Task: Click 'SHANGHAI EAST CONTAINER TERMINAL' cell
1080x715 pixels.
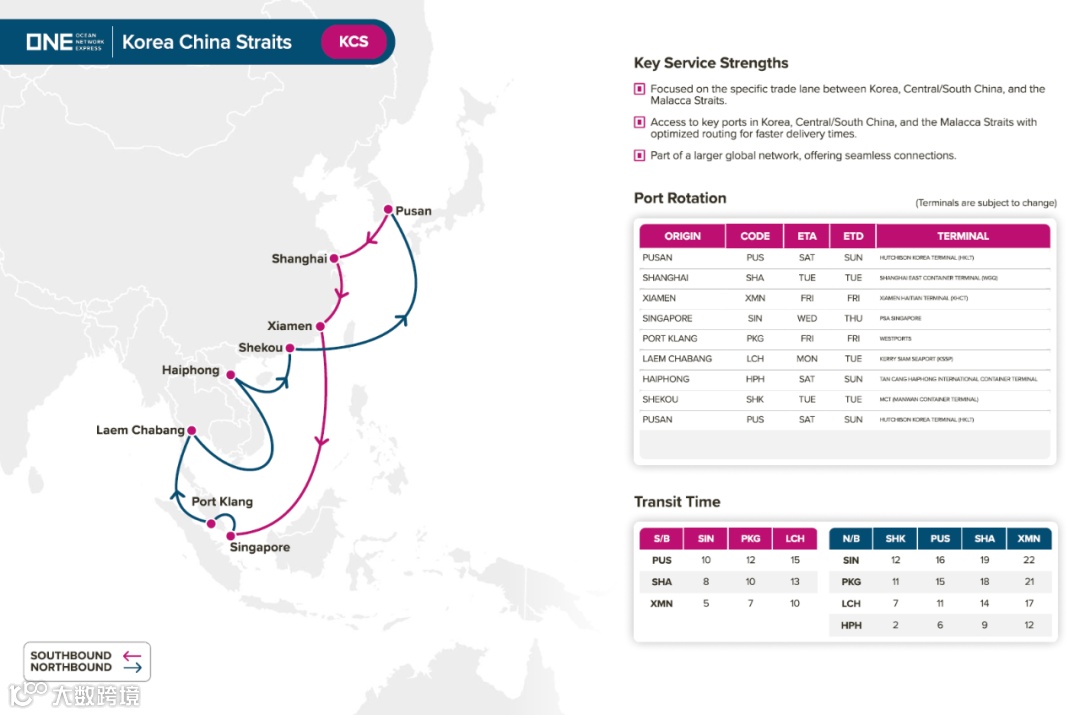Action: [938, 278]
